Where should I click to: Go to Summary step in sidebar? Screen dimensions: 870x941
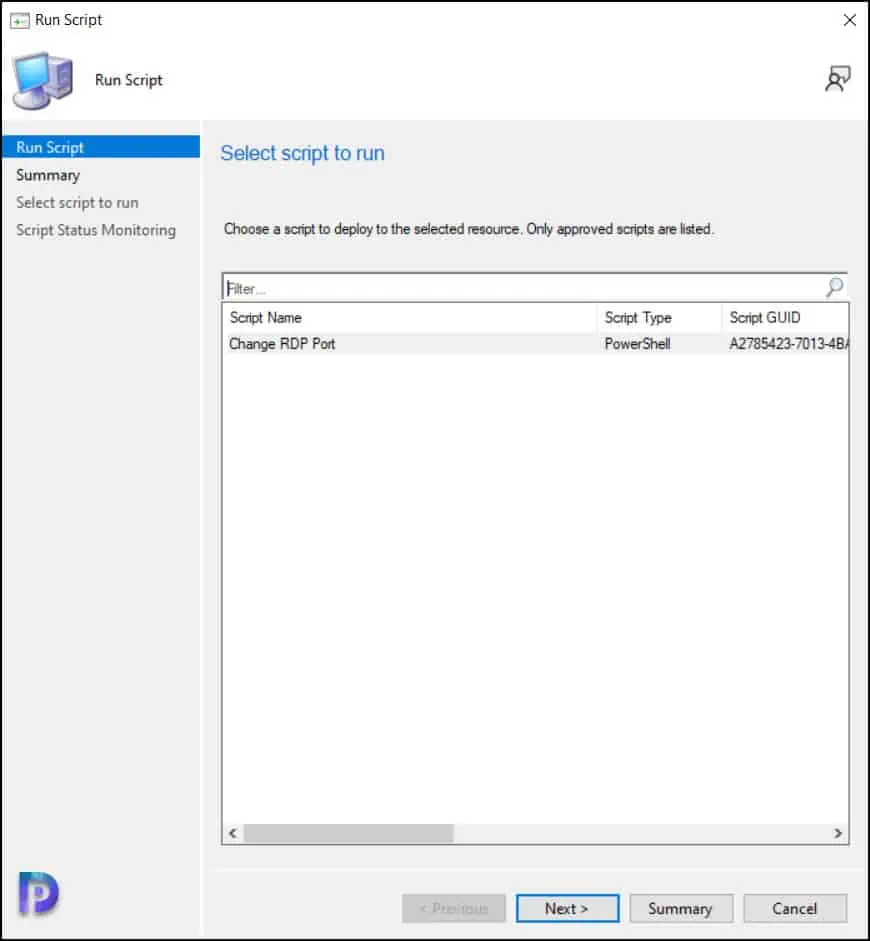tap(48, 175)
